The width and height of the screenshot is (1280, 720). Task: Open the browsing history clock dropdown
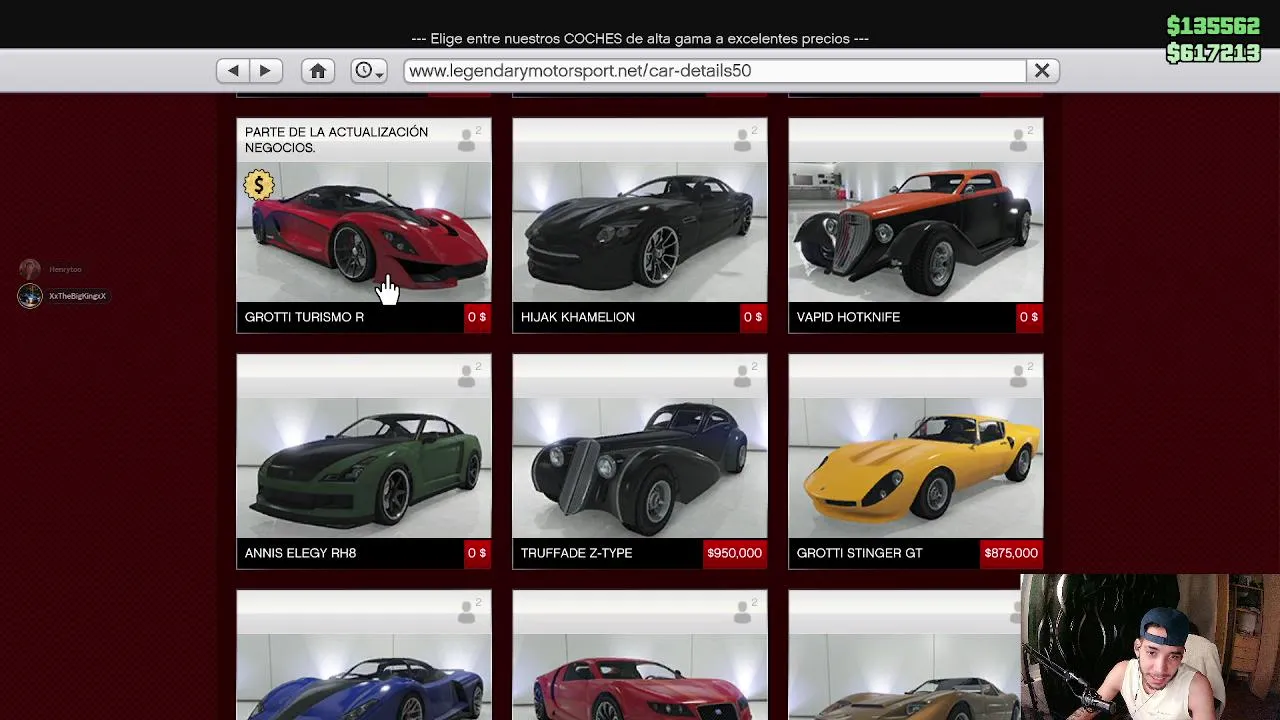369,71
